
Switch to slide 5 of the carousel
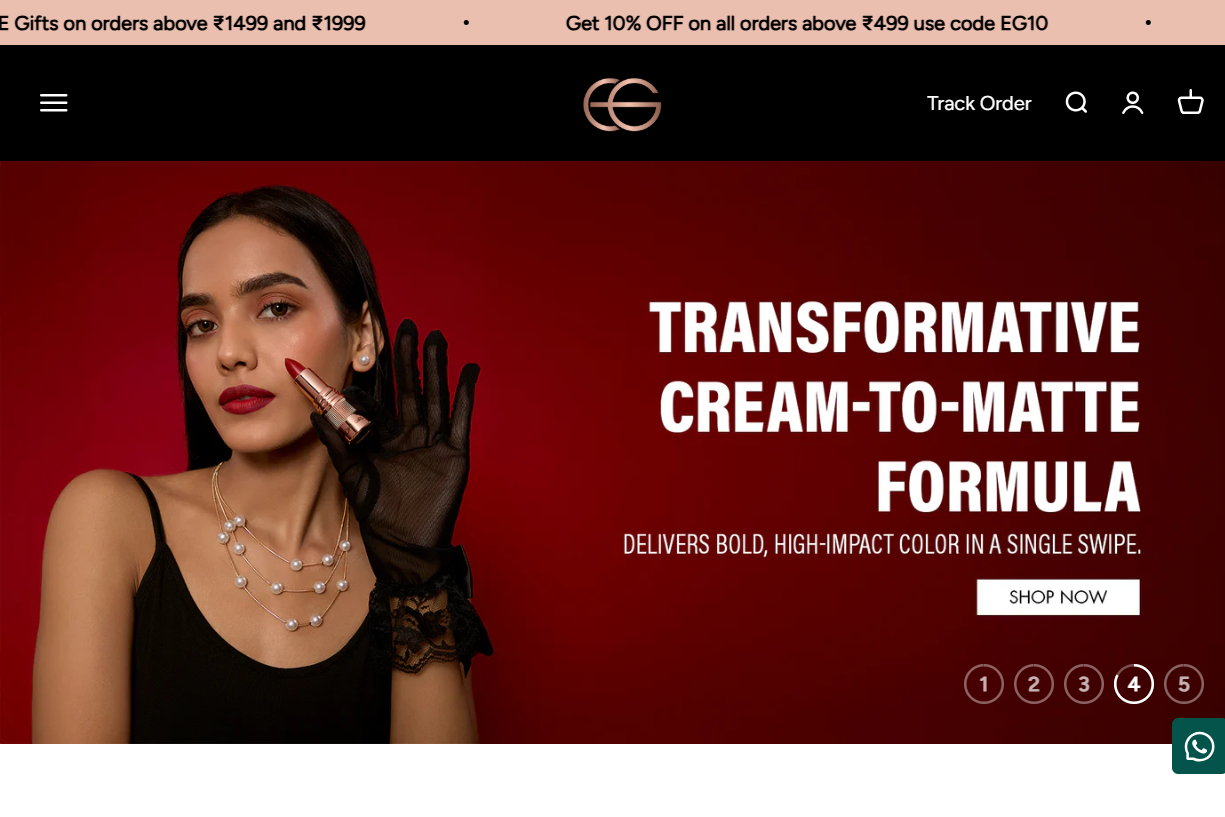point(1184,684)
